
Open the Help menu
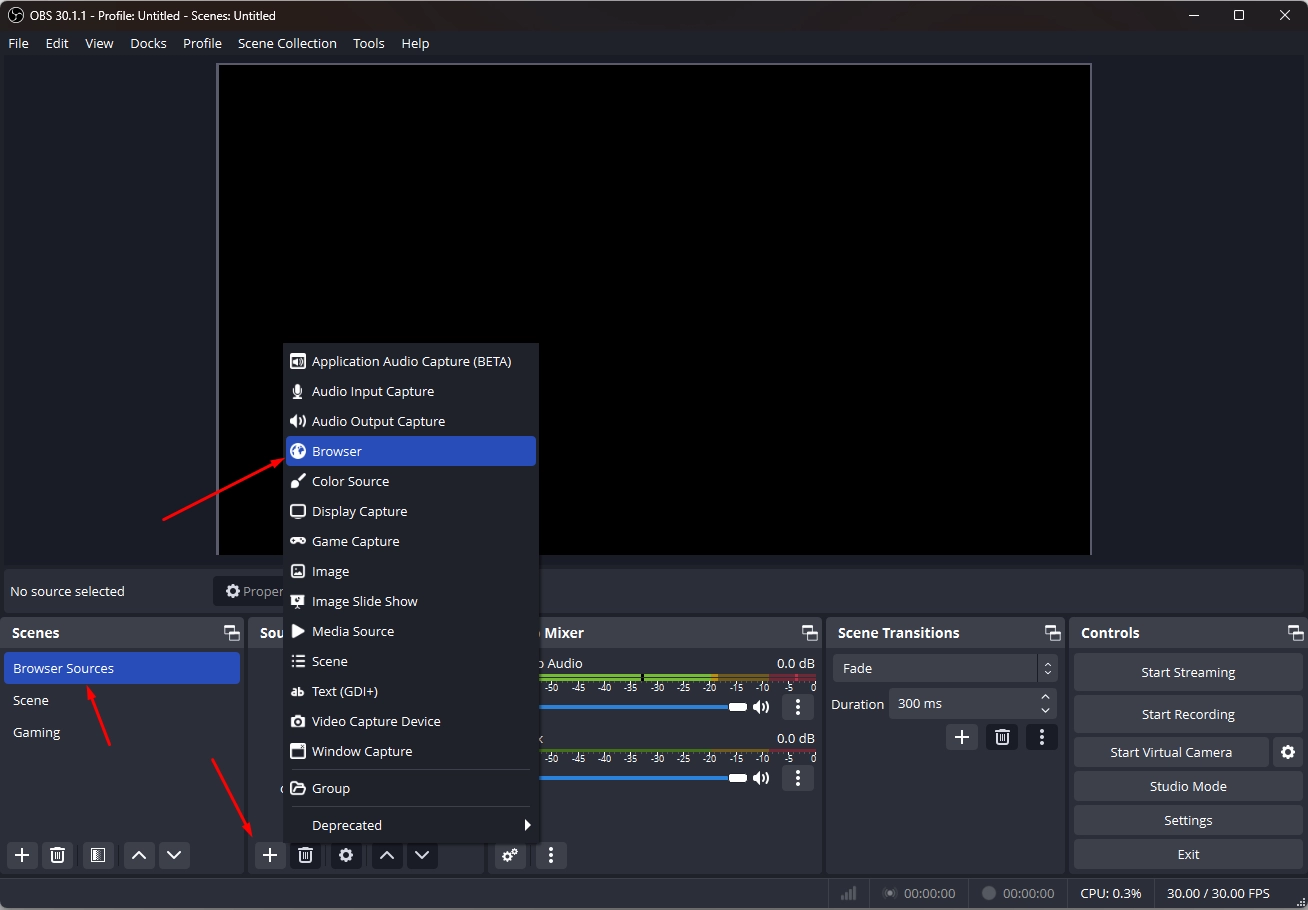(x=415, y=43)
